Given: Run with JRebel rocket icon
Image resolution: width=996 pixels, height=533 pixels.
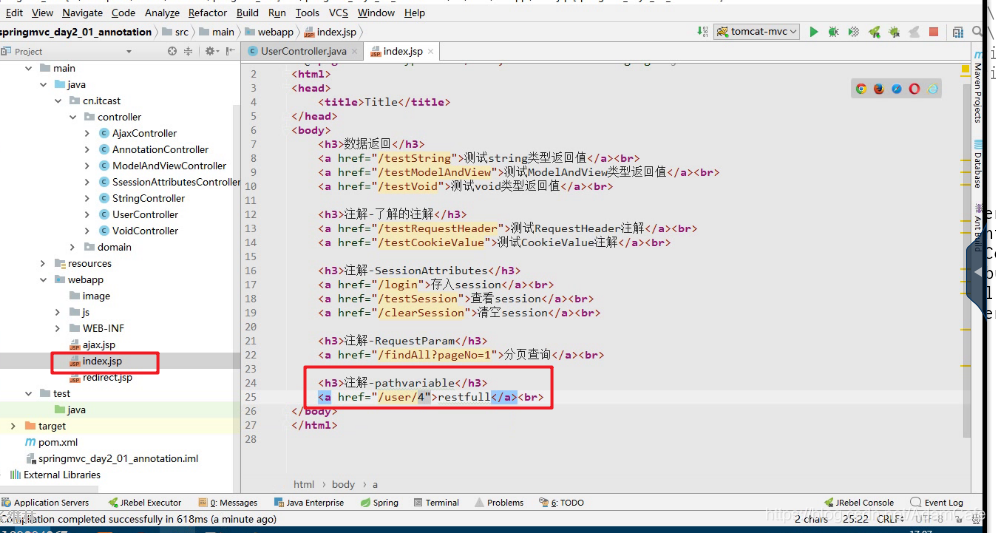Looking at the screenshot, I should pyautogui.click(x=874, y=32).
